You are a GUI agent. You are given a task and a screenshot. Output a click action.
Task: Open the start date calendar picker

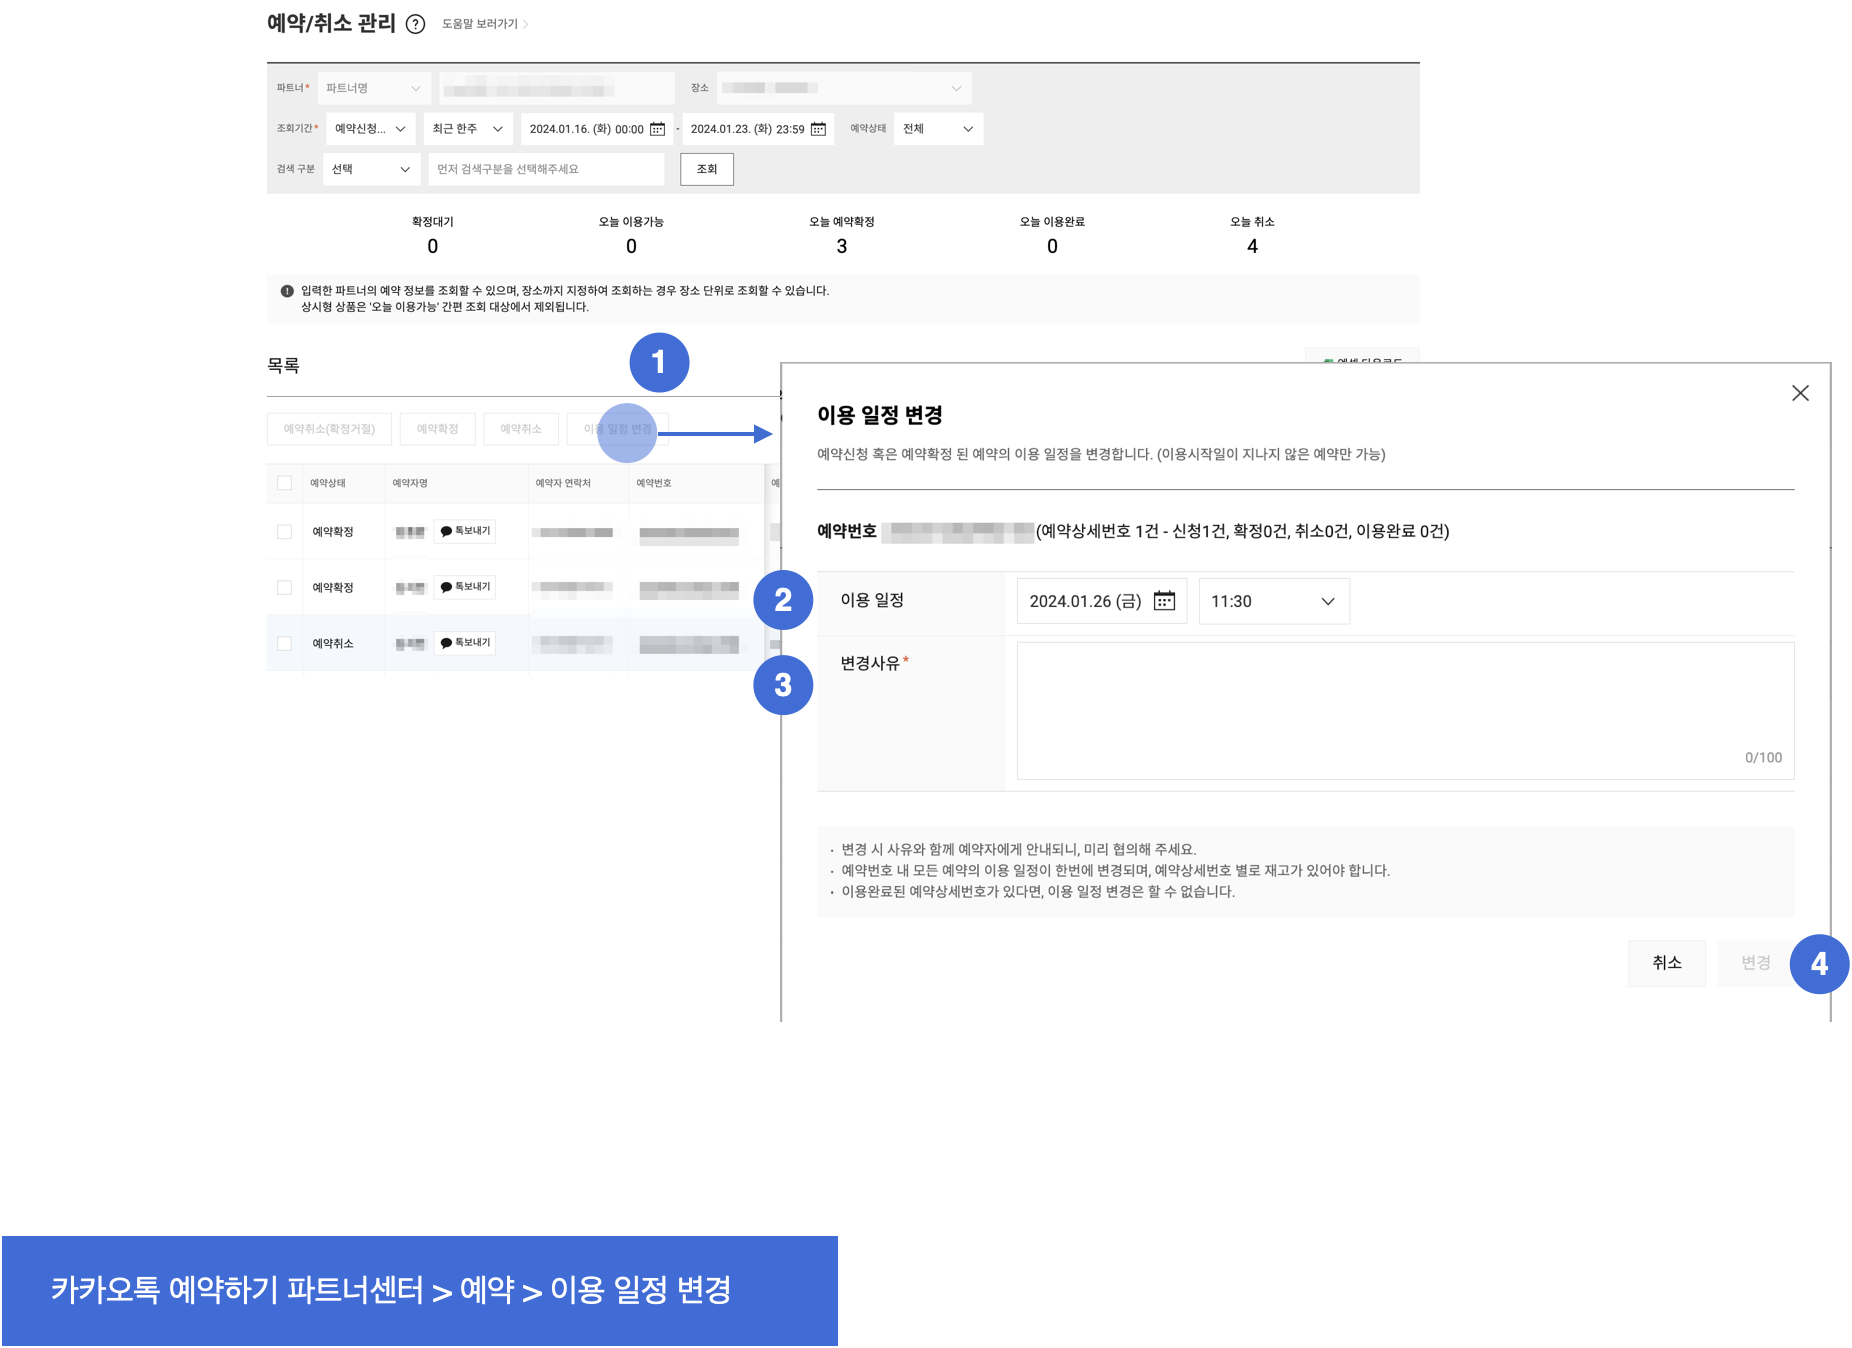(x=657, y=129)
